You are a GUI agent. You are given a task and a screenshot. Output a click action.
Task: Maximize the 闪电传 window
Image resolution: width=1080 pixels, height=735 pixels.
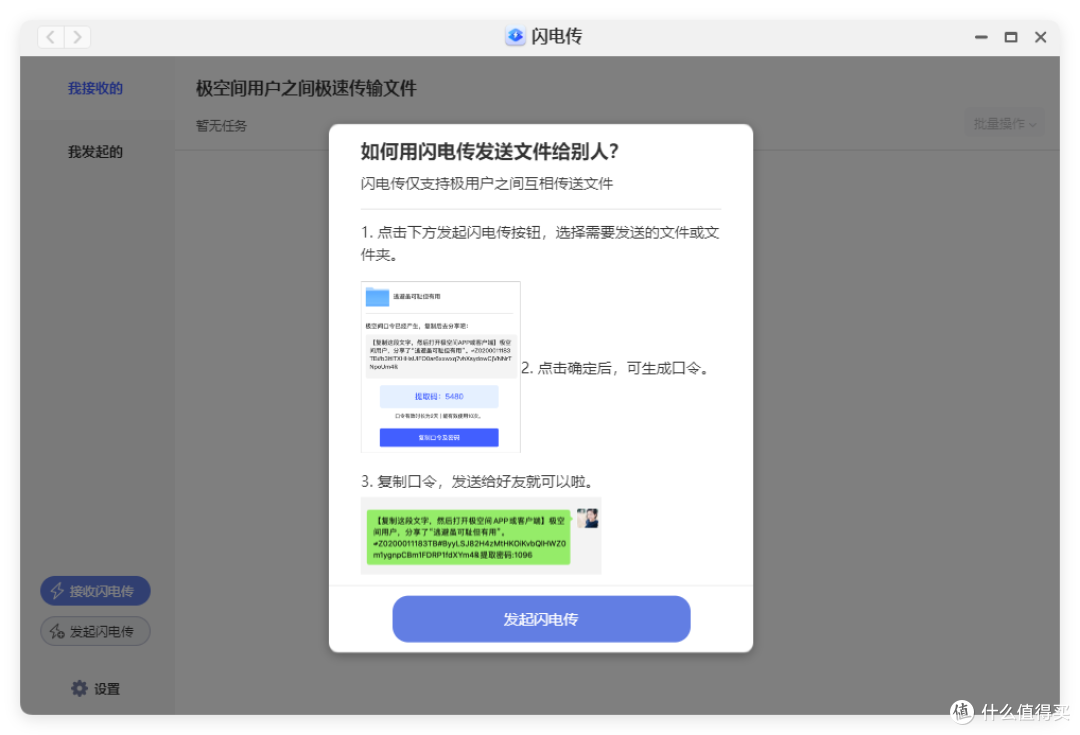pos(1010,37)
